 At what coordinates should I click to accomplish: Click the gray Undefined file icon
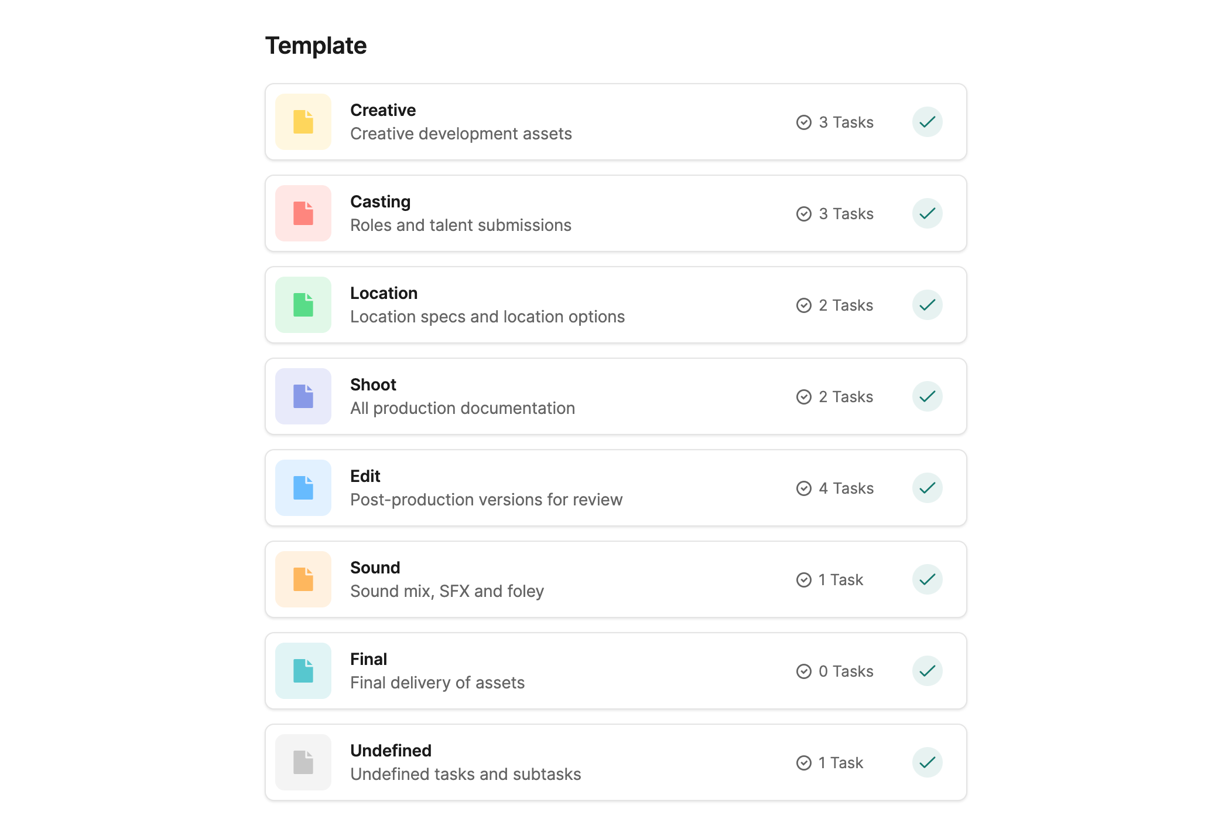tap(303, 762)
